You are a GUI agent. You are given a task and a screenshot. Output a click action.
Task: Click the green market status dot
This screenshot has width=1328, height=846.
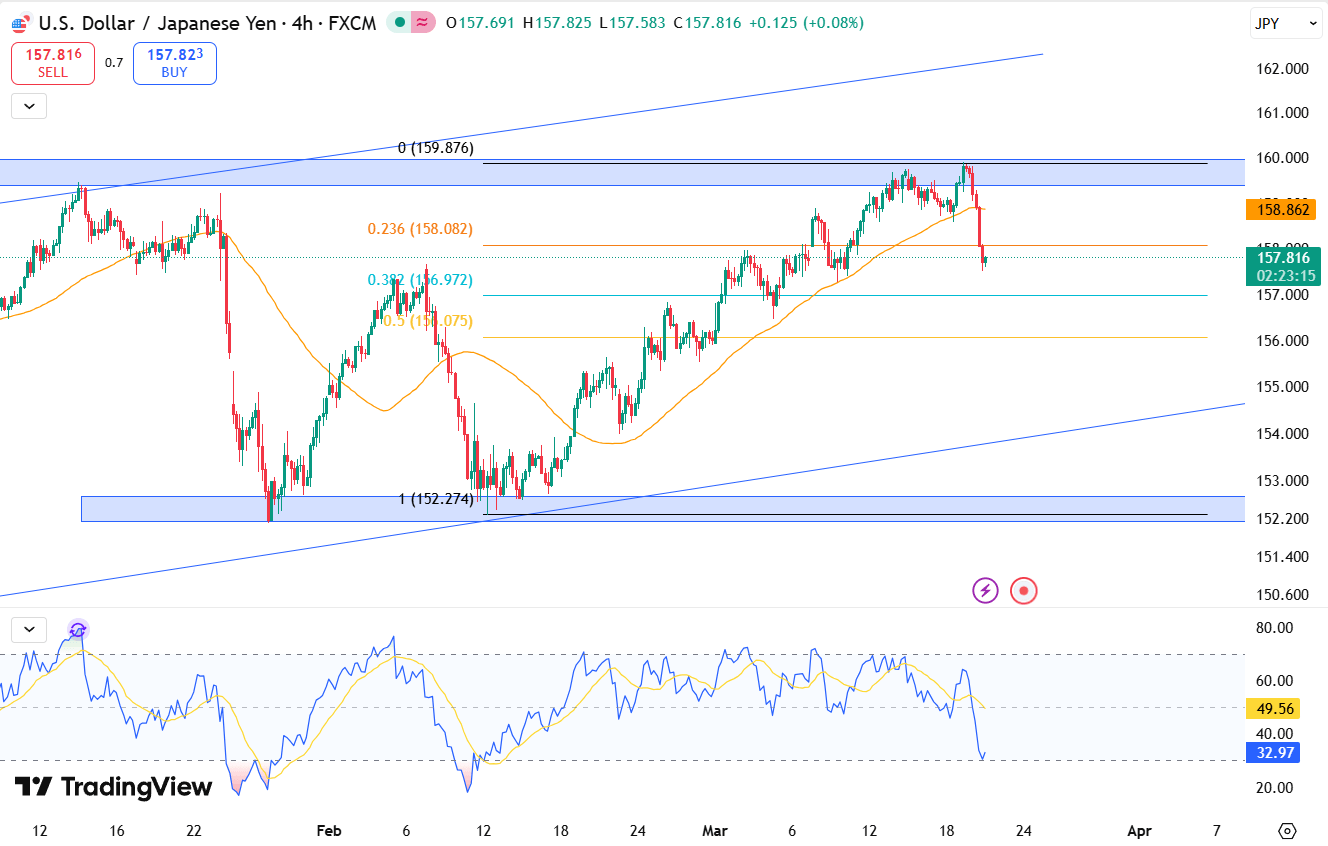pyautogui.click(x=400, y=22)
